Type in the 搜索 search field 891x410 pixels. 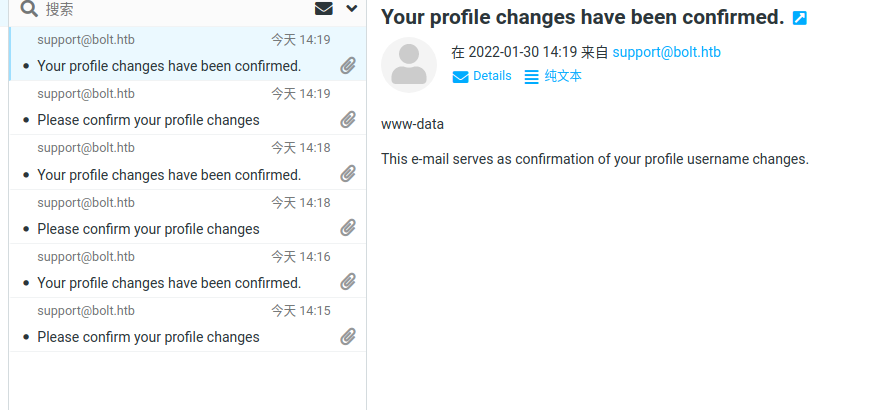pyautogui.click(x=170, y=10)
